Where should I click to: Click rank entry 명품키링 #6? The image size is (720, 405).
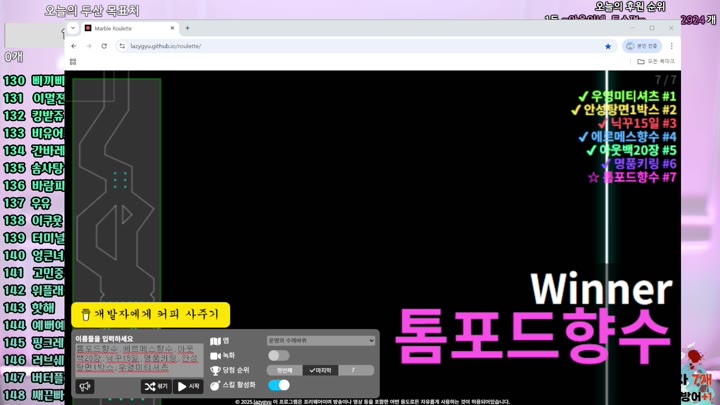click(639, 163)
